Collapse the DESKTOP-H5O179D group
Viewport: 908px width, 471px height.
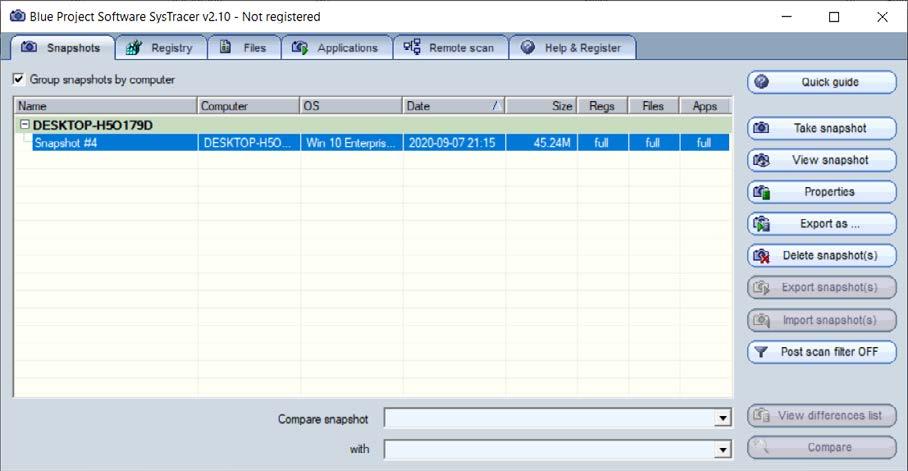(x=24, y=125)
